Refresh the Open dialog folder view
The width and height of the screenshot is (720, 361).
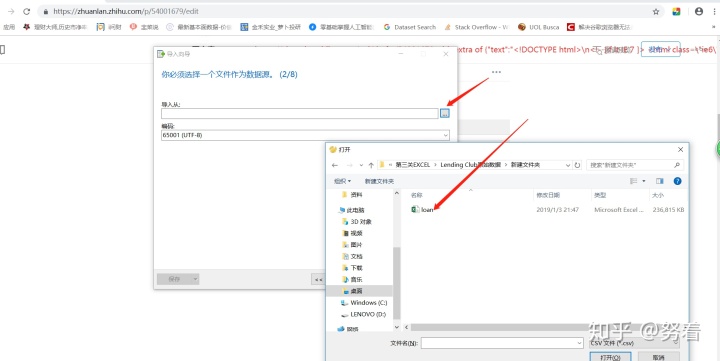577,165
